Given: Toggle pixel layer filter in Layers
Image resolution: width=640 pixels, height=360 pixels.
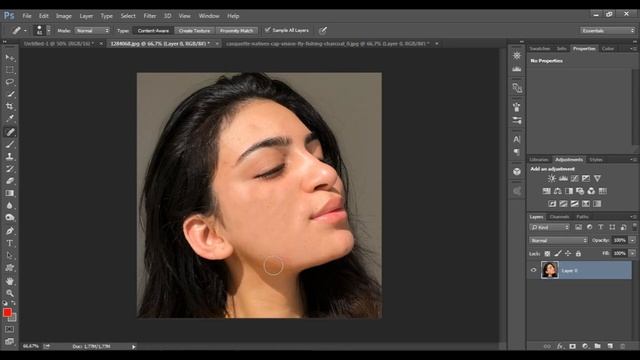Looking at the screenshot, I should click(578, 227).
